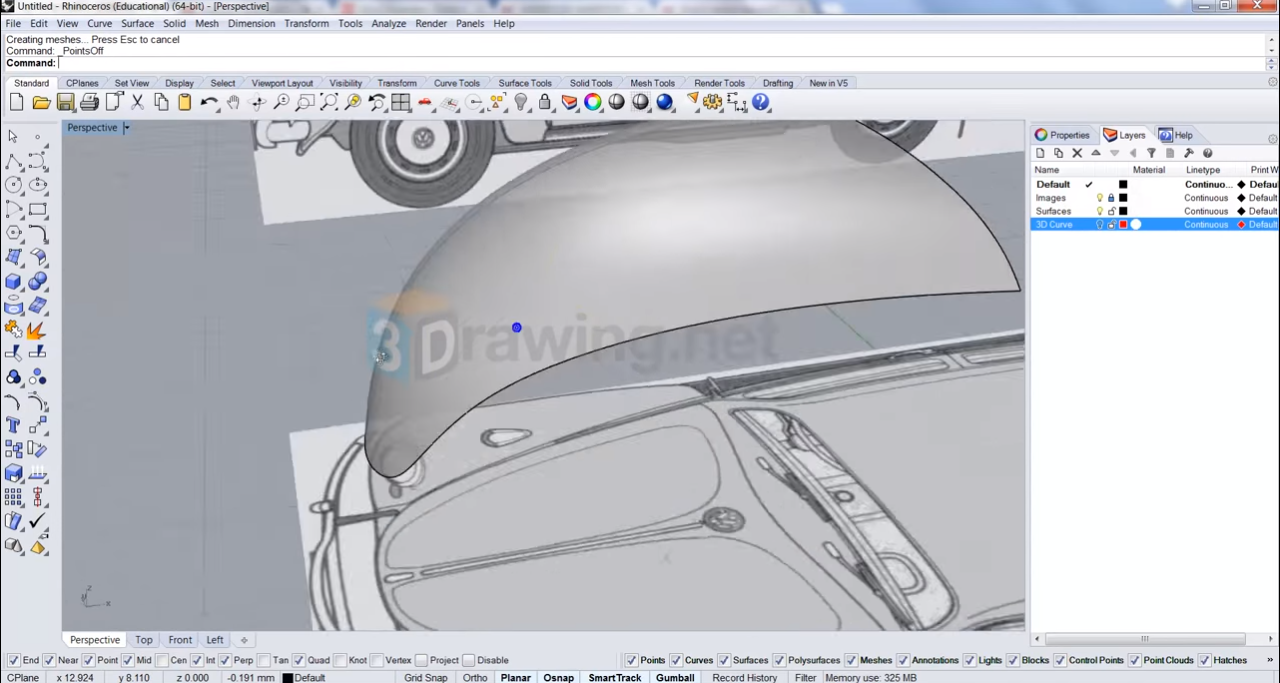Toggle the Near osnap checkbox
The image size is (1280, 683).
[x=49, y=660]
